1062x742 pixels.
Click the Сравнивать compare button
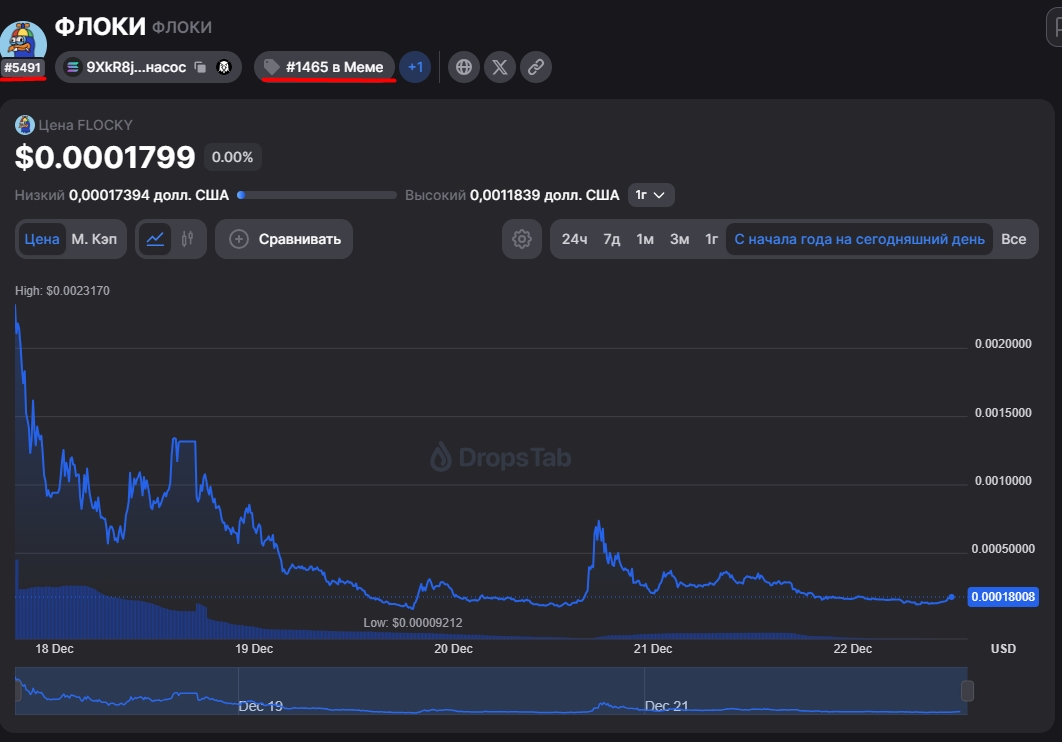[x=284, y=239]
